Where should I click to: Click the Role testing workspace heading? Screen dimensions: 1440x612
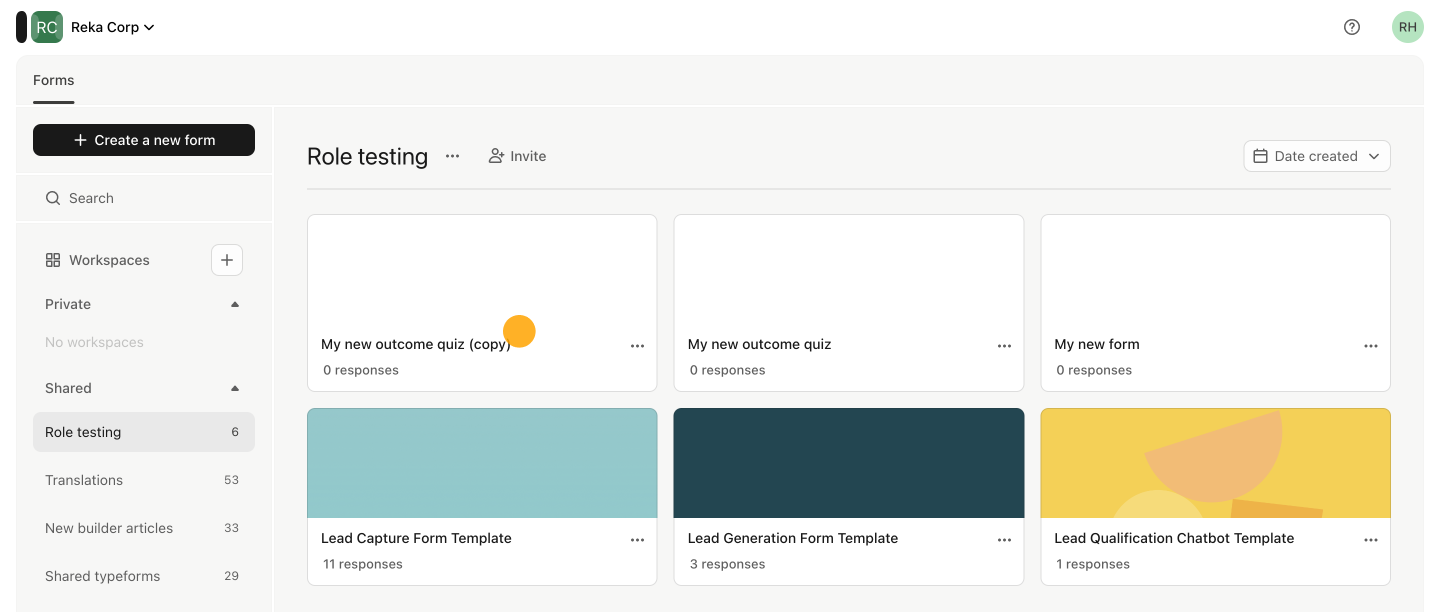pos(368,156)
